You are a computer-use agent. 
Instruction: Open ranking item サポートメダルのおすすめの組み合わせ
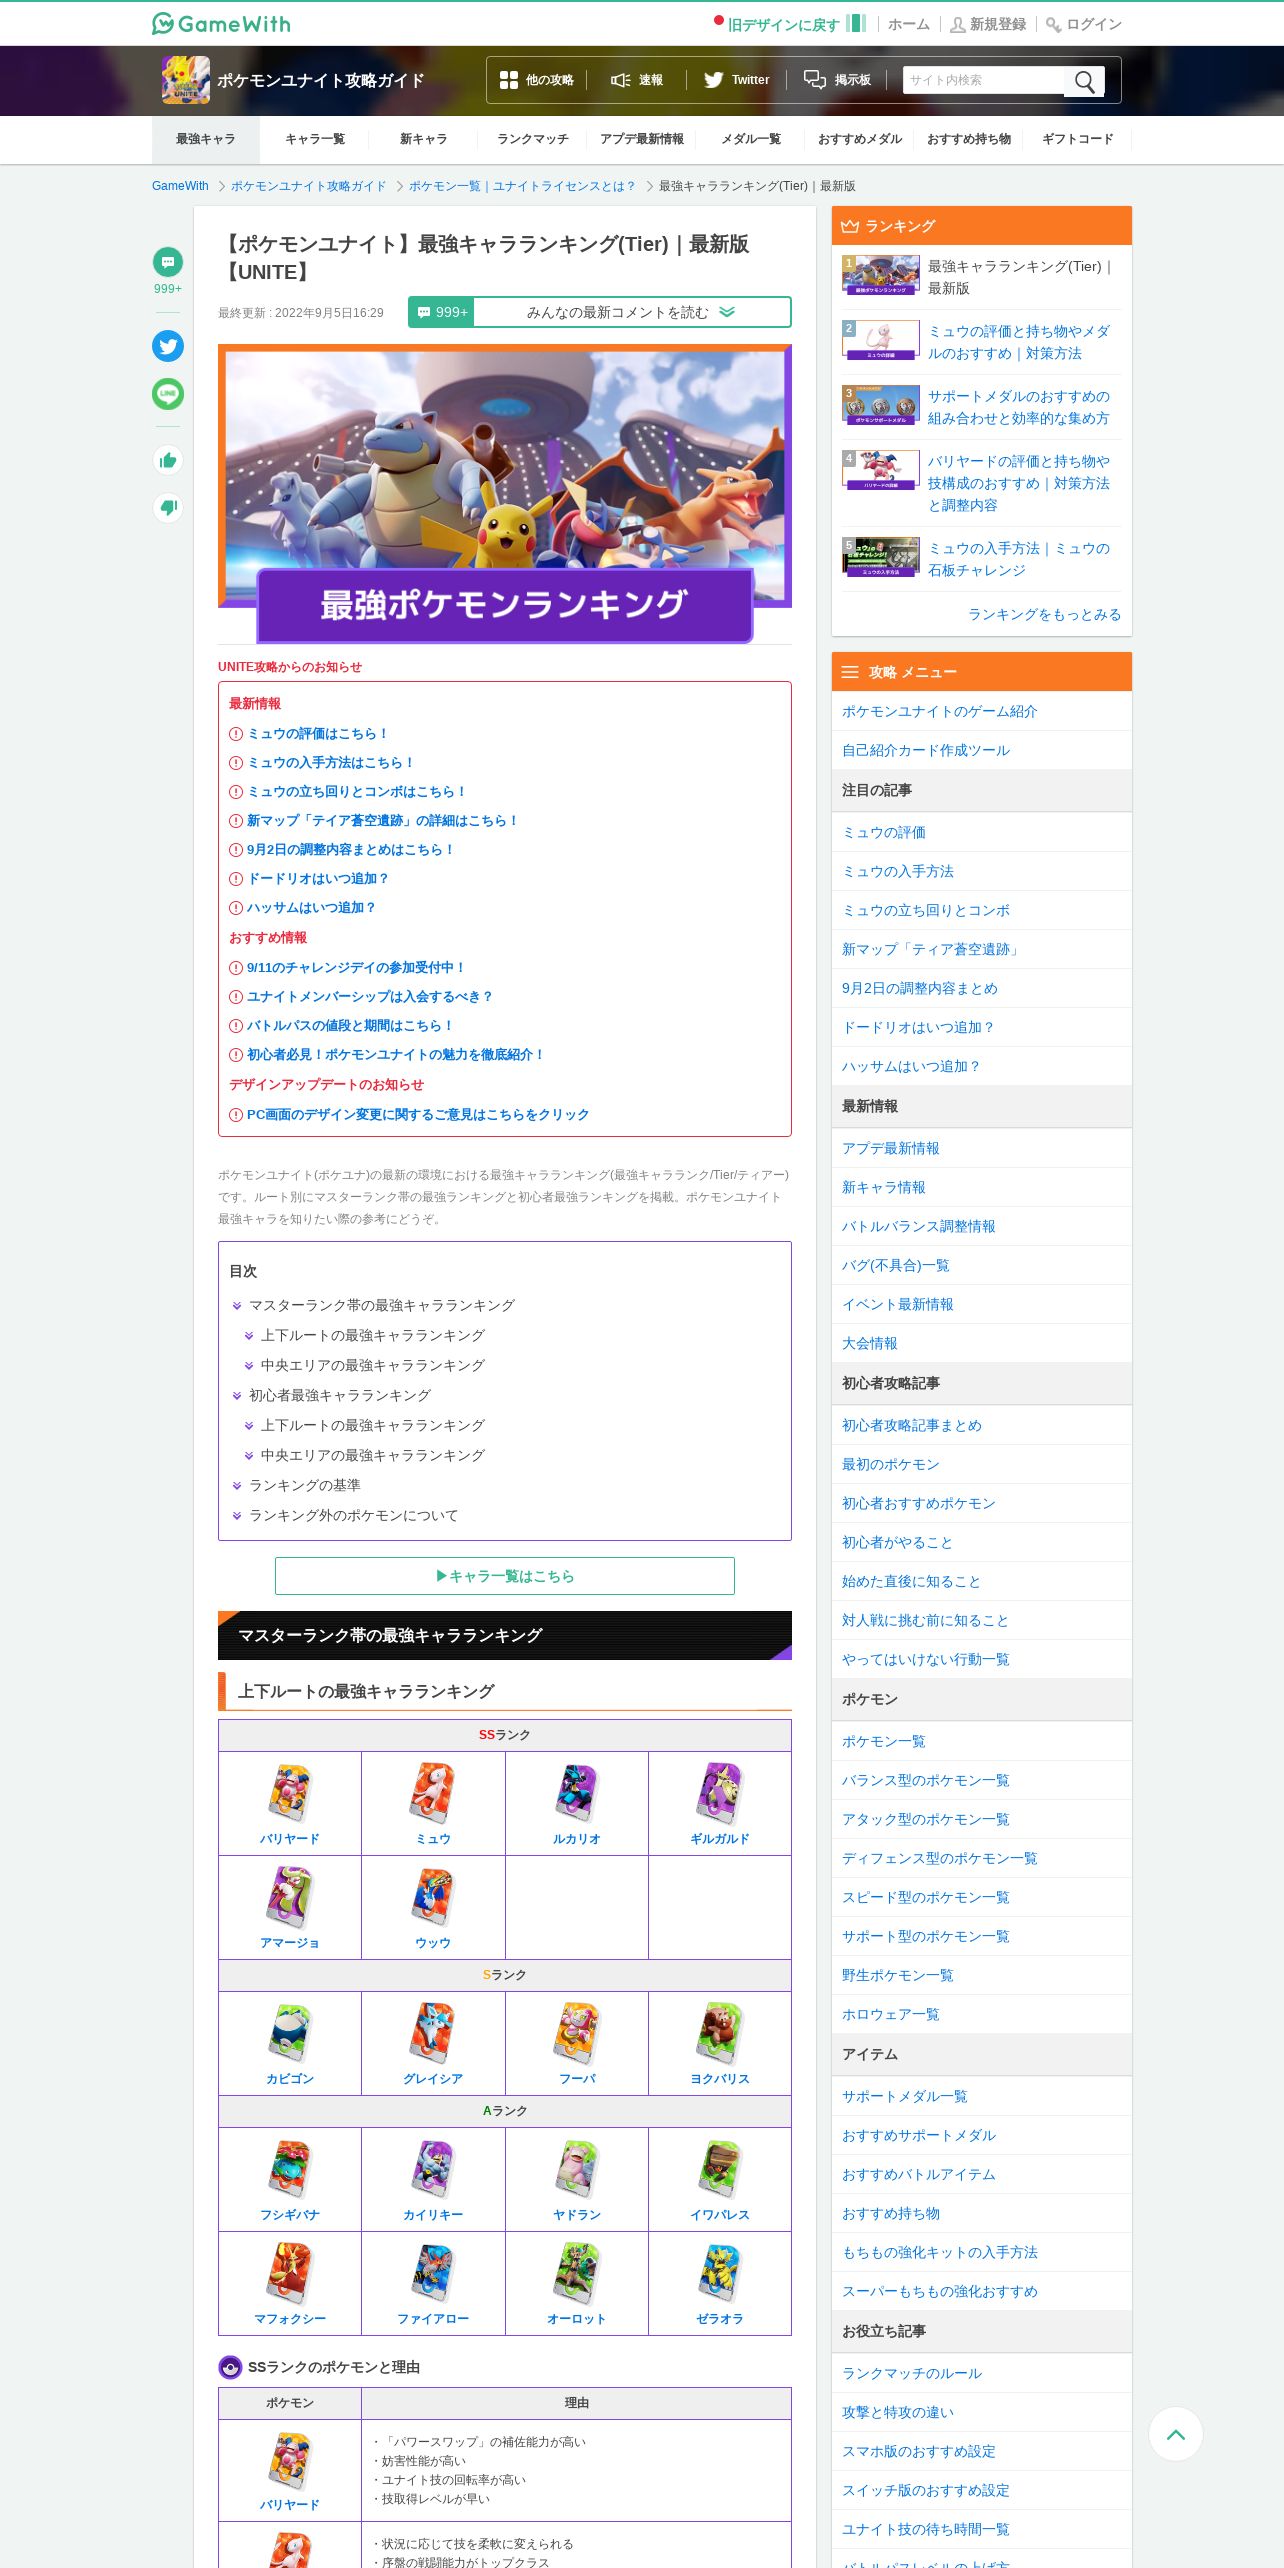[x=1019, y=407]
